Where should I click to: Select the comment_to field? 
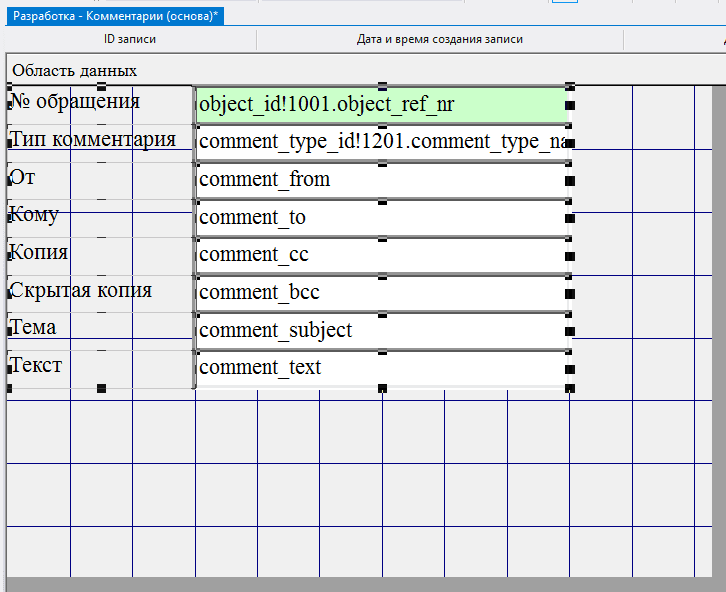coord(381,218)
